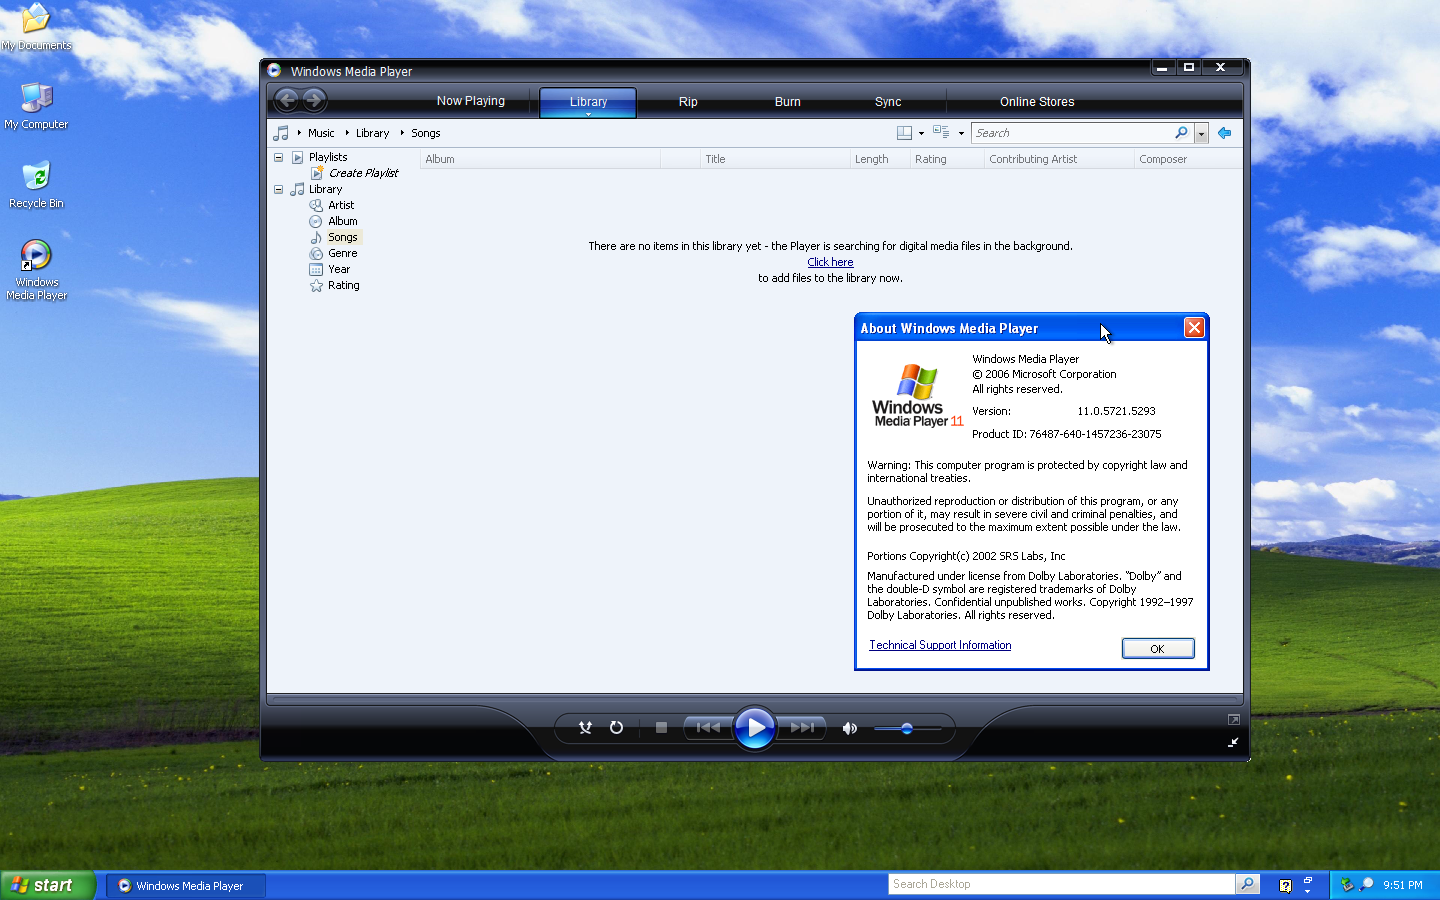Open the Technical Support Information link

(x=940, y=645)
